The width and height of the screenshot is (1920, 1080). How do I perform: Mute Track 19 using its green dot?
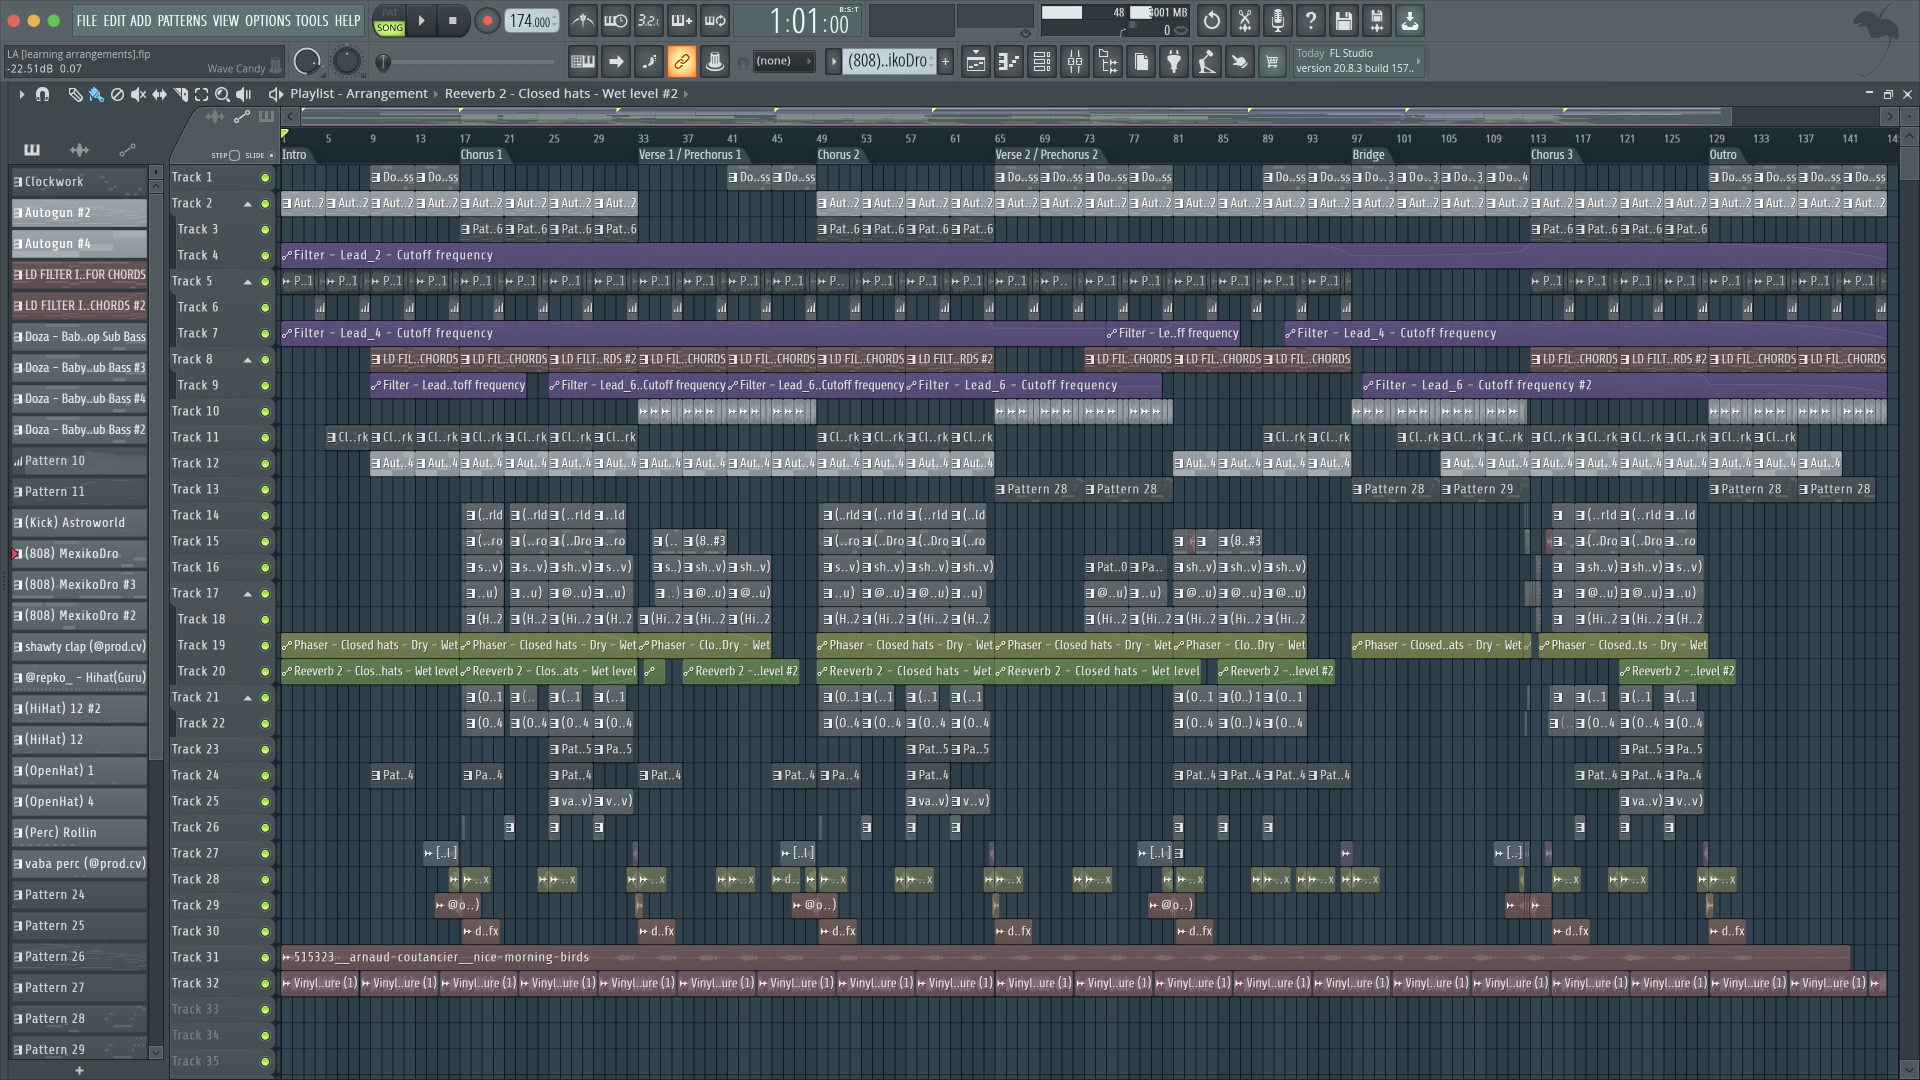pyautogui.click(x=265, y=646)
